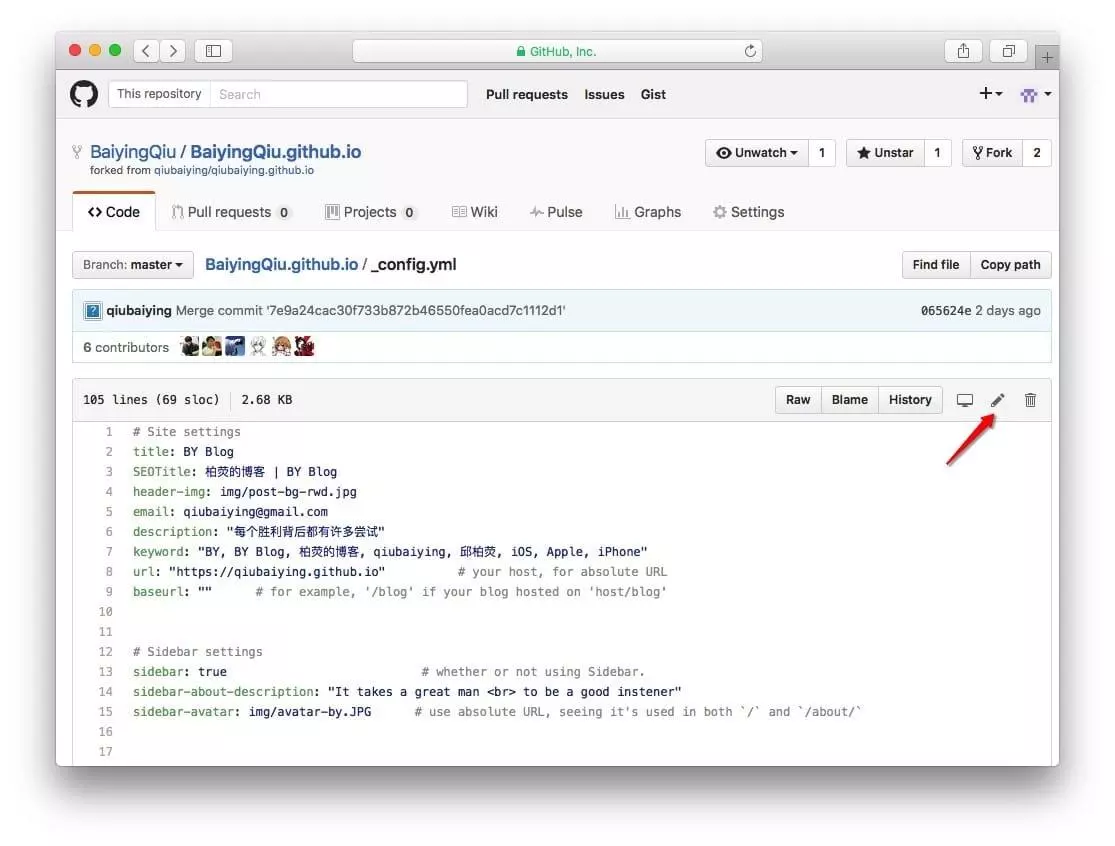Image resolution: width=1115 pixels, height=846 pixels.
Task: Click the Safari address bar
Action: tap(558, 51)
